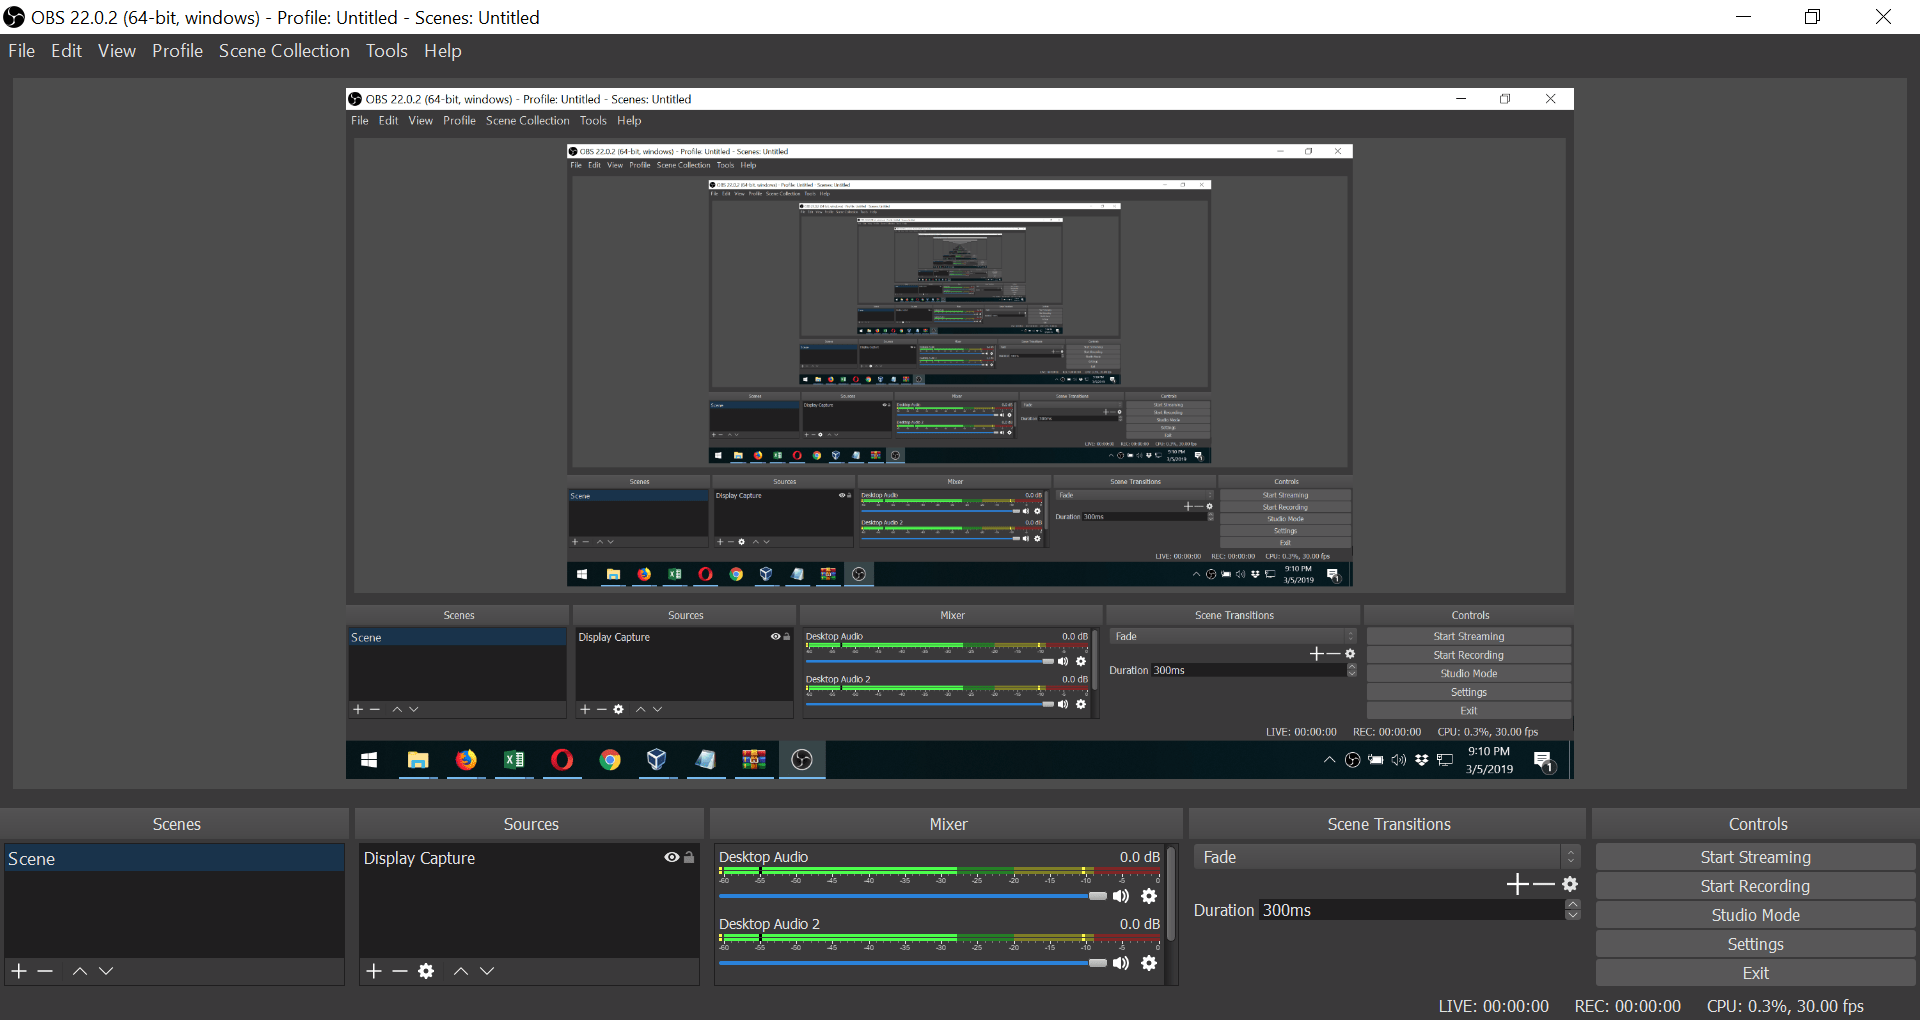
Task: Open the Scene Collection menu
Action: click(284, 51)
